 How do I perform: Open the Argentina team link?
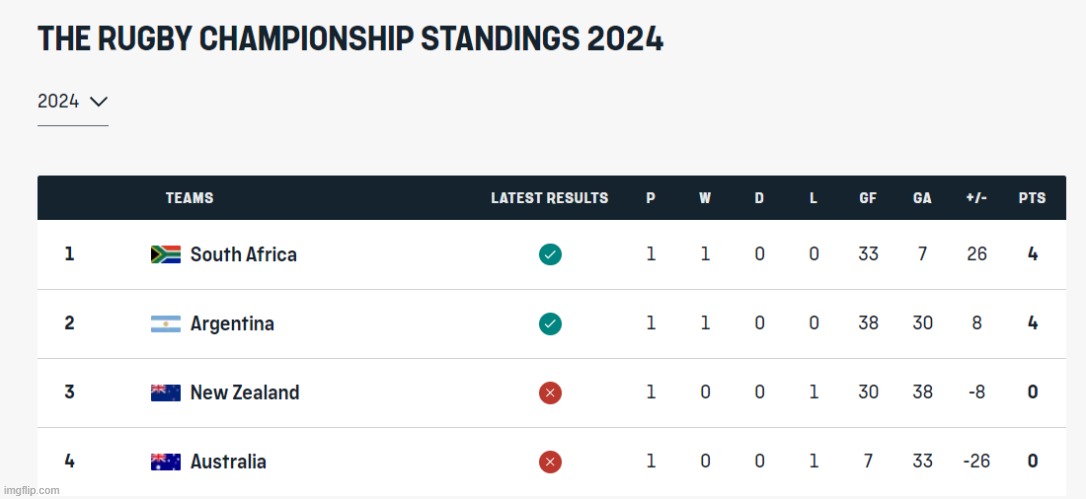232,324
